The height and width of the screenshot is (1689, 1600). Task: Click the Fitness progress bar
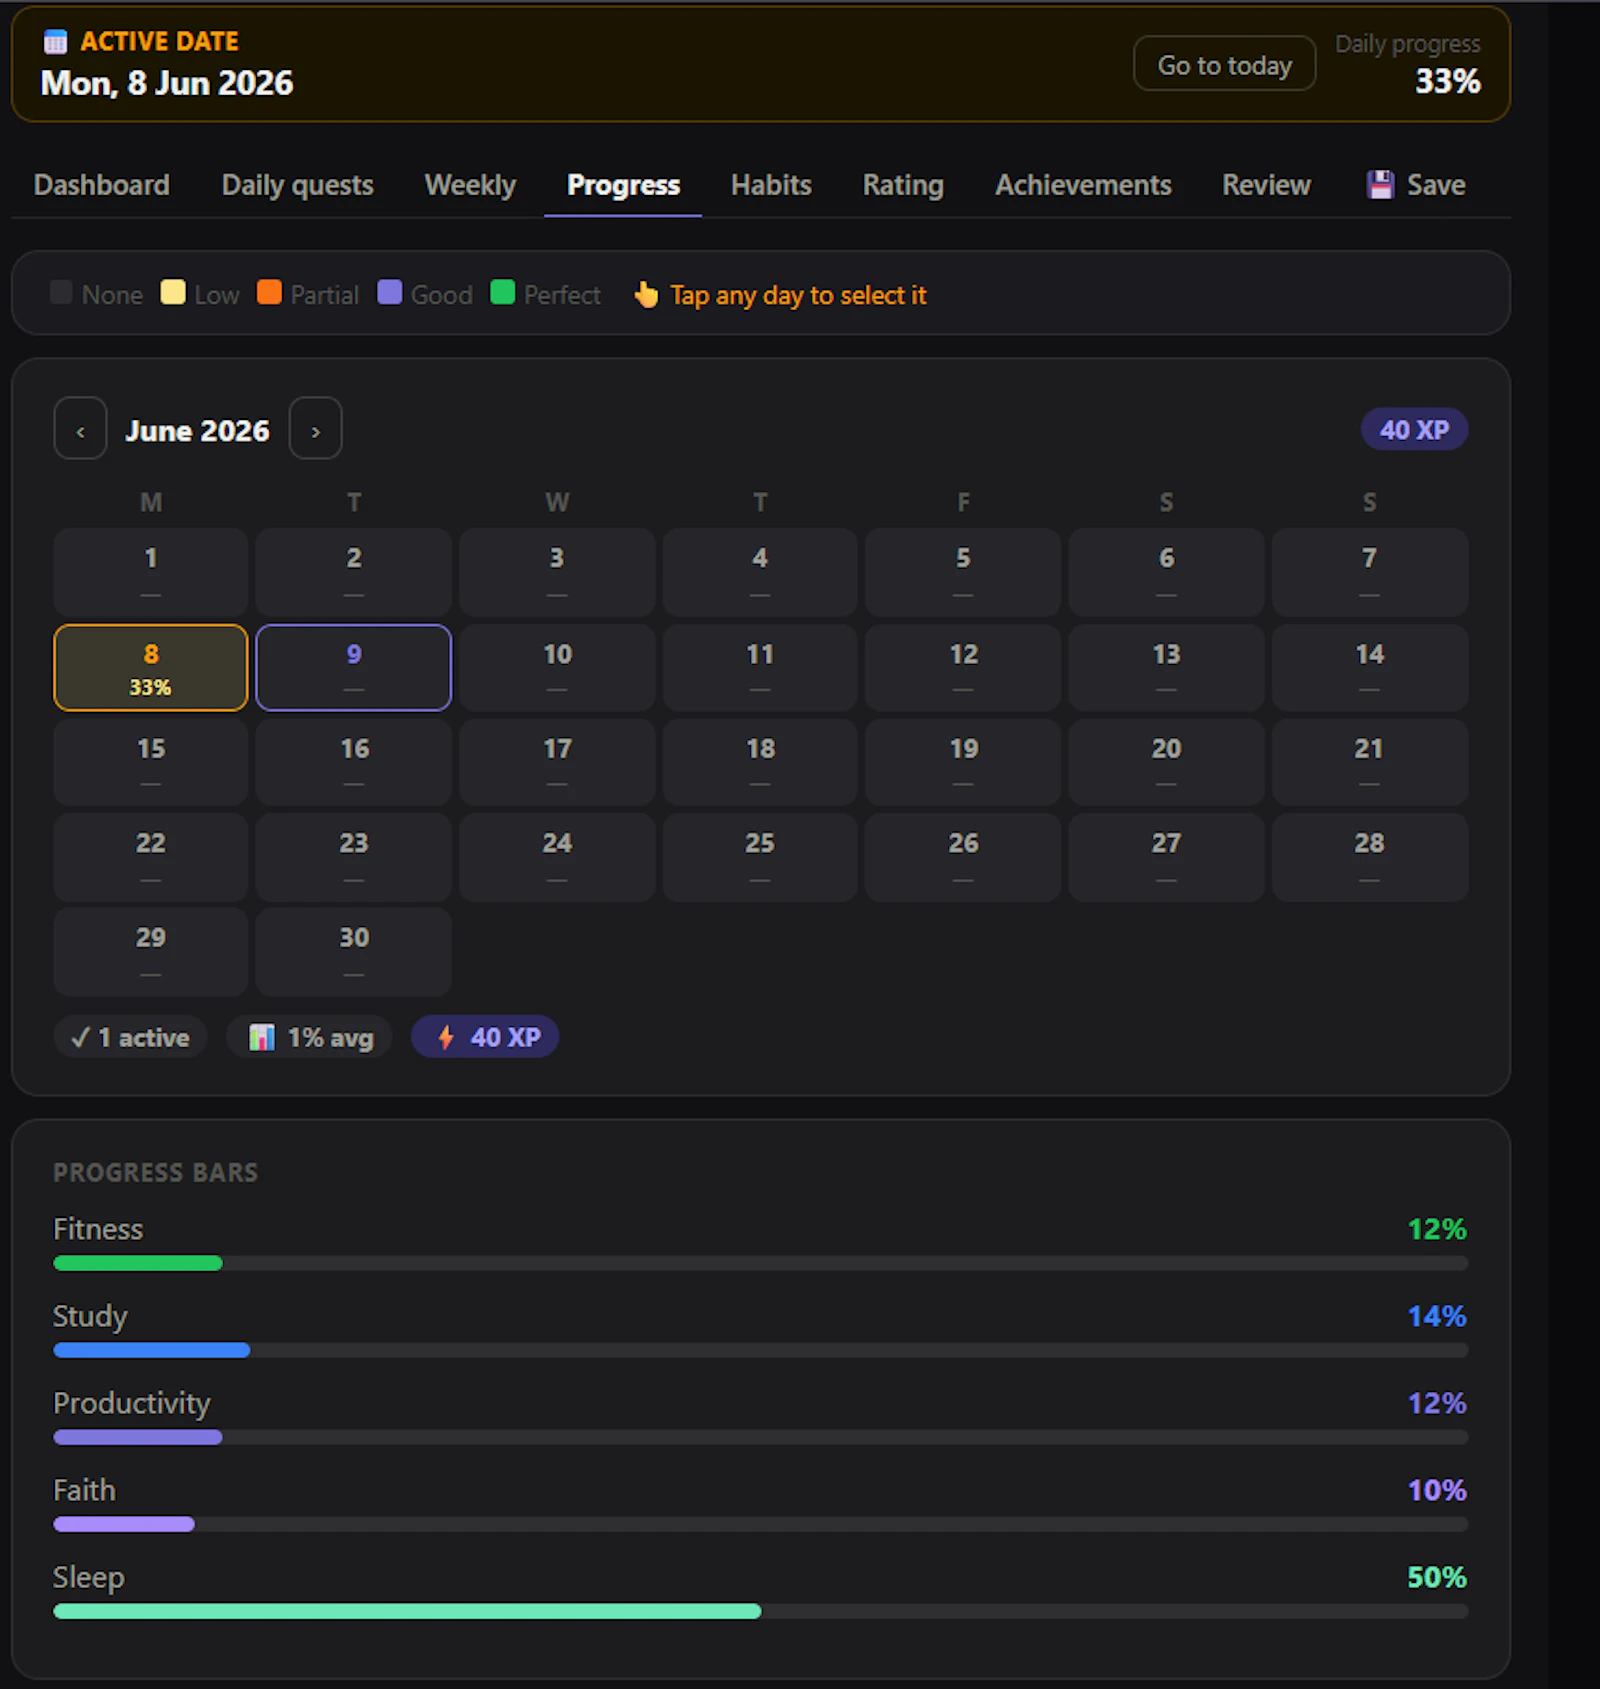coord(760,1263)
